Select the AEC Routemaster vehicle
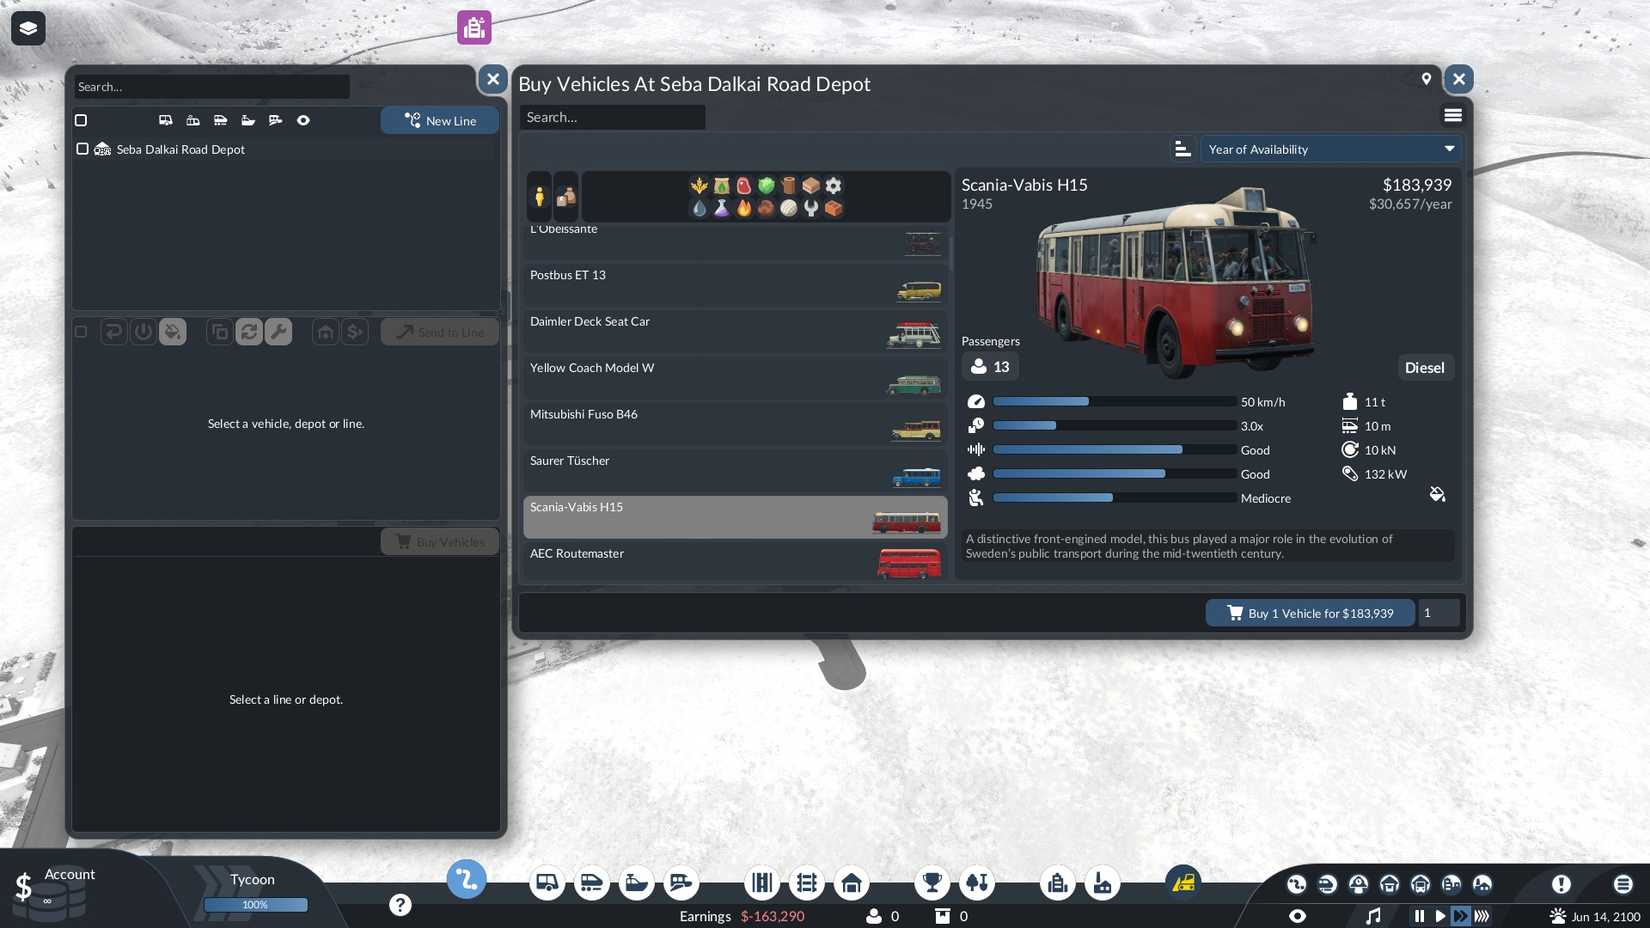The height and width of the screenshot is (928, 1650). [734, 563]
